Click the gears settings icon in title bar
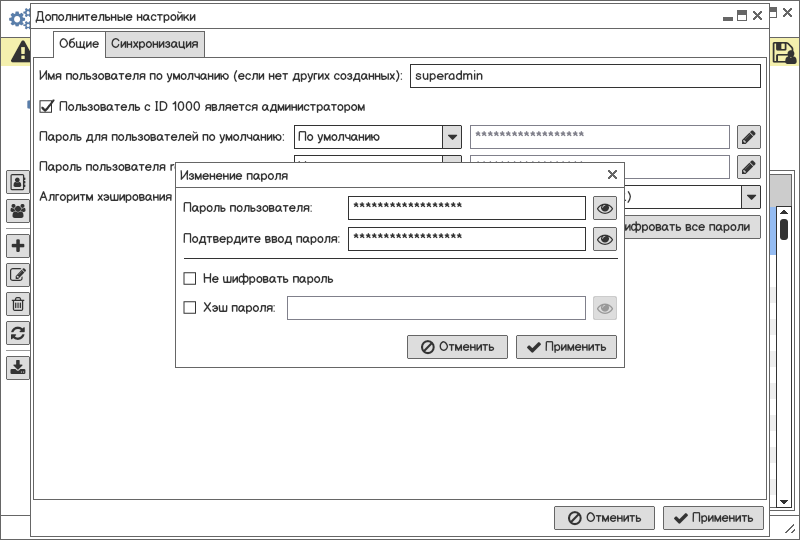The height and width of the screenshot is (540, 800). (19, 19)
